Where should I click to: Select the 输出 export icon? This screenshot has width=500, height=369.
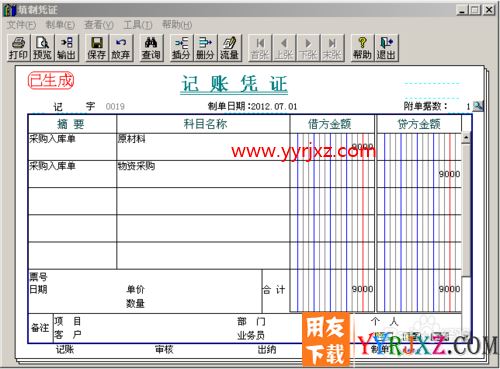click(x=66, y=48)
